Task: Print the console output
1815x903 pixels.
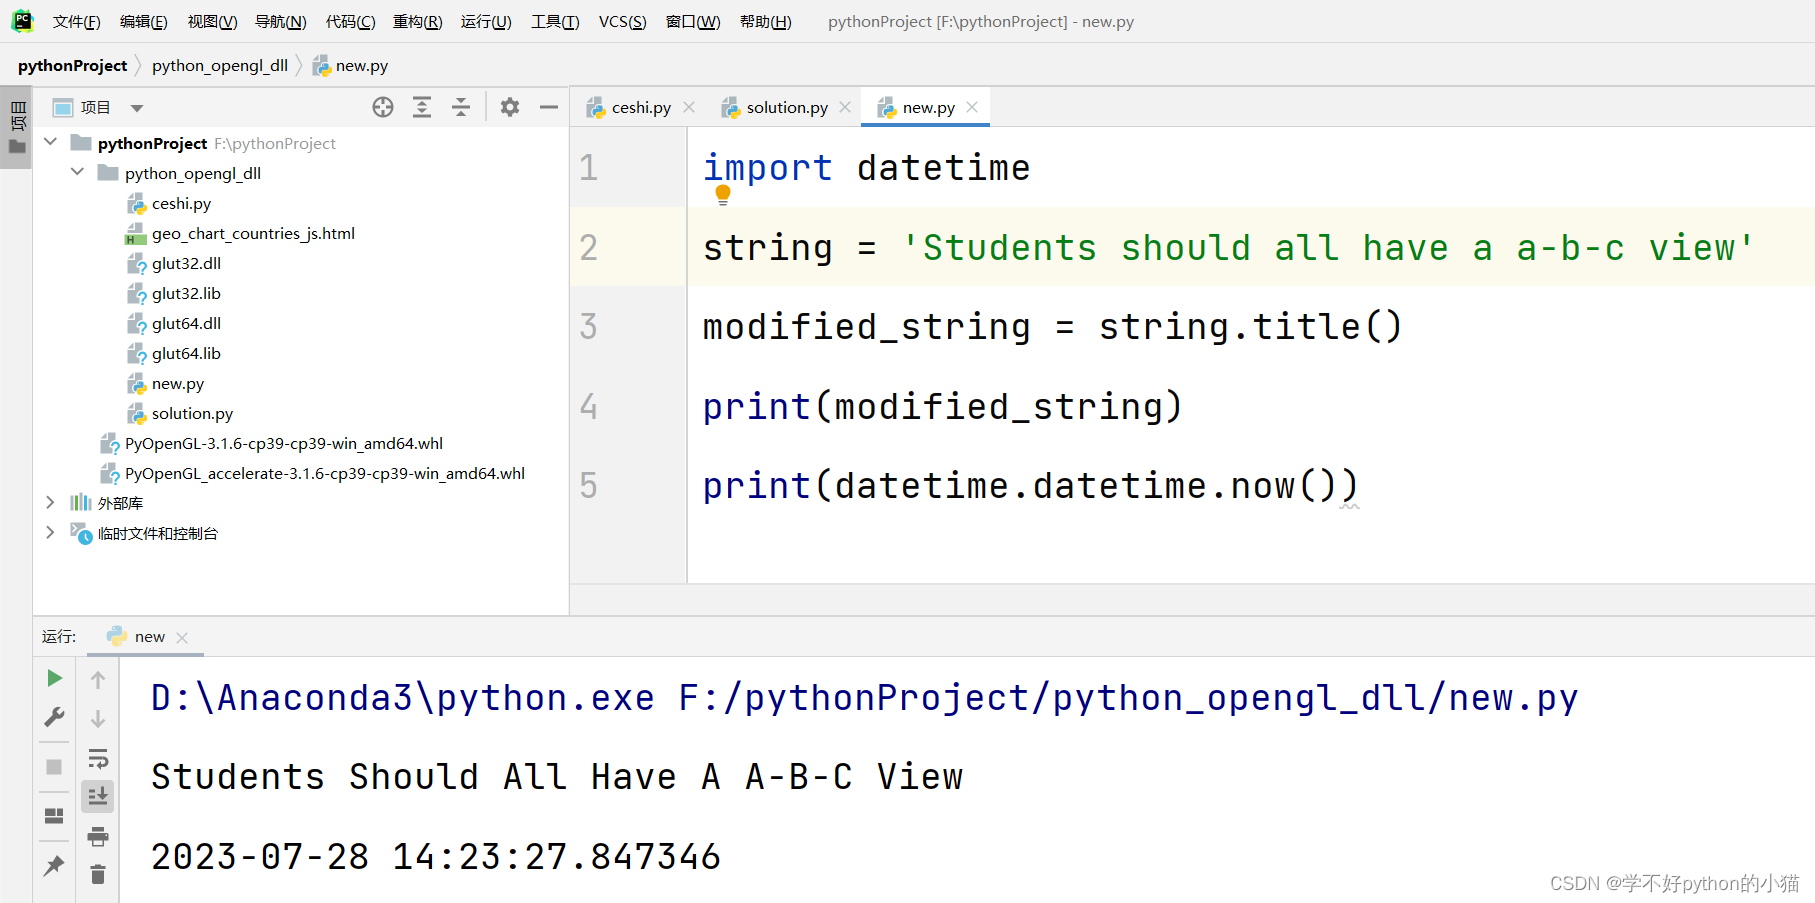Action: point(97,836)
